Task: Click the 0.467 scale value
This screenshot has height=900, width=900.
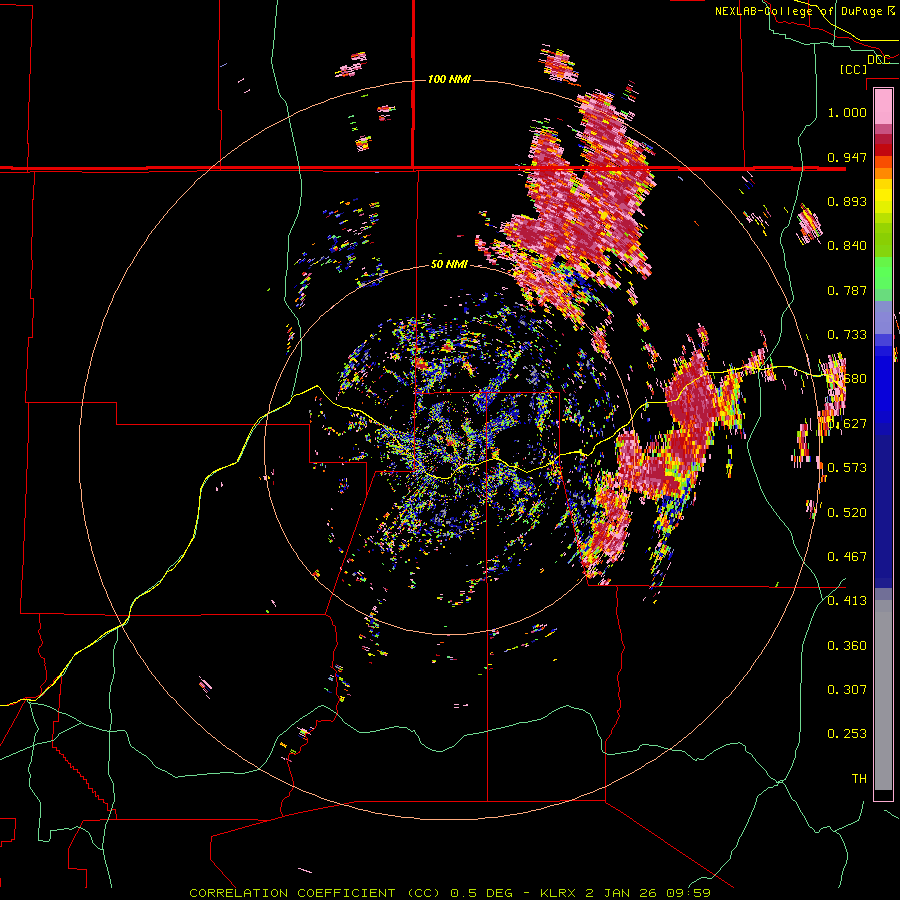Action: pos(847,557)
